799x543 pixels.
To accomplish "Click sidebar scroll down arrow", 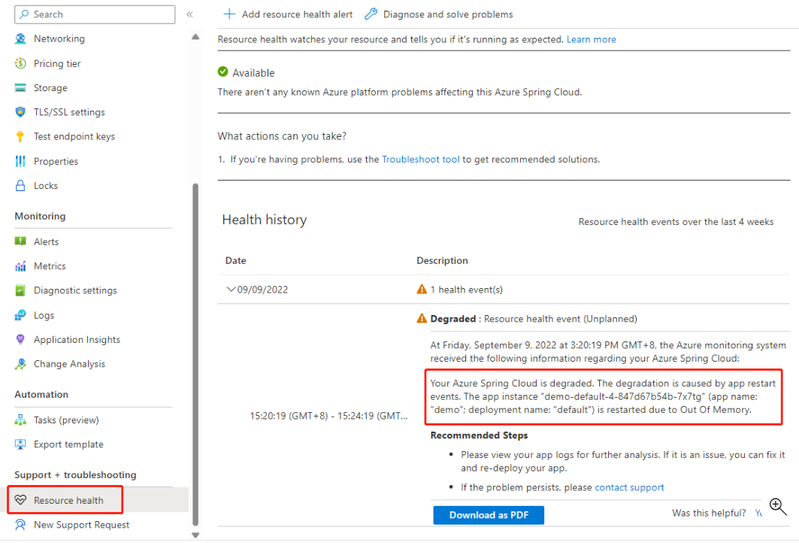I will 195,535.
